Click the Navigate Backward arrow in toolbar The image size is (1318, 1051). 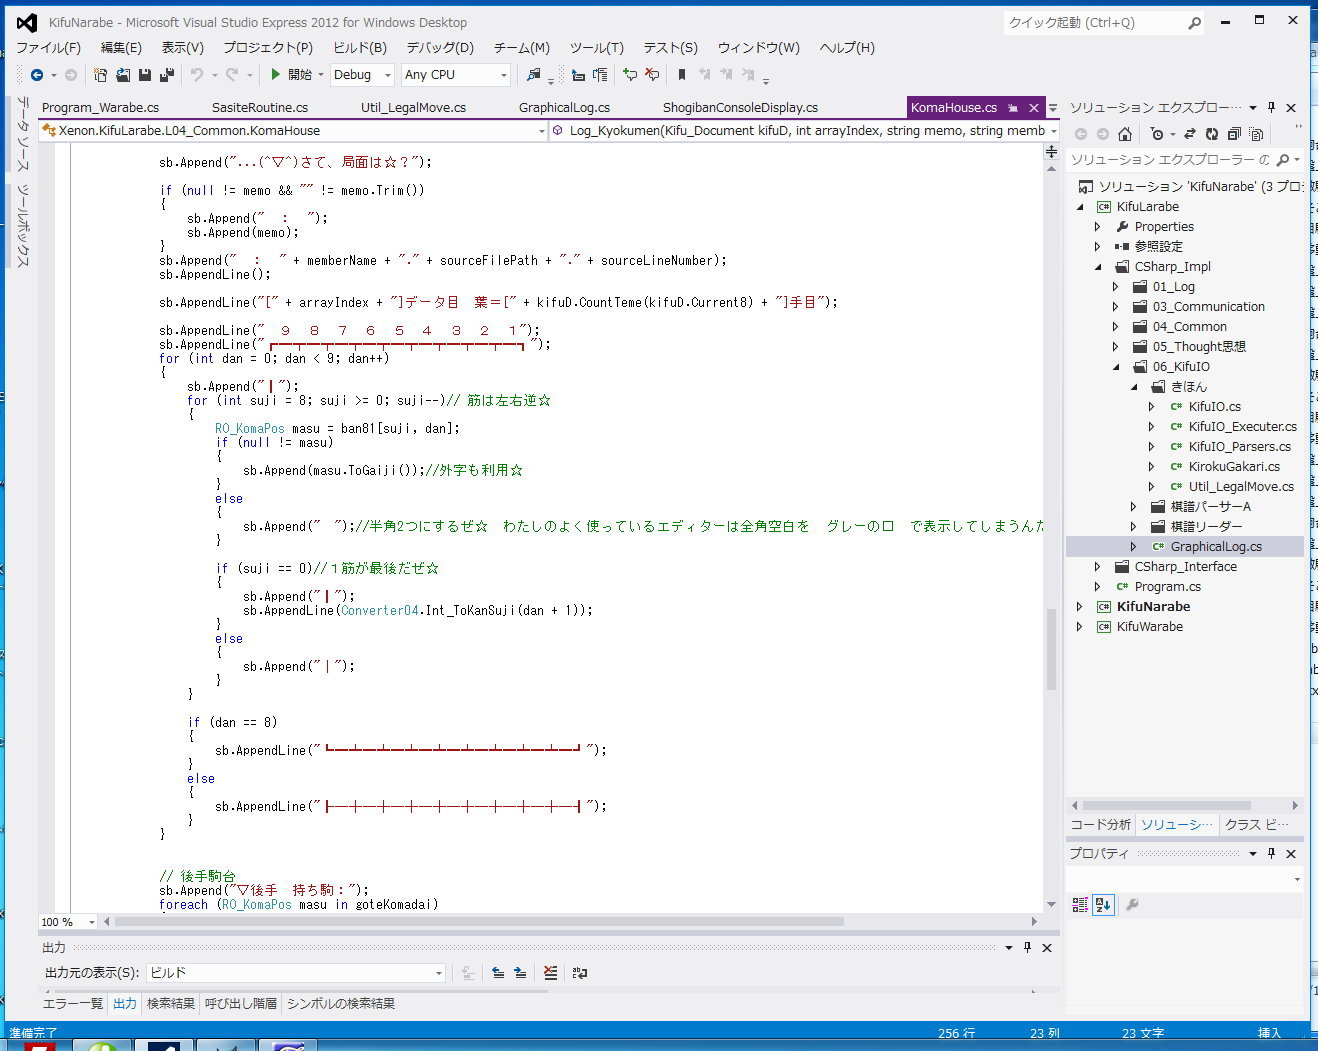coord(37,75)
